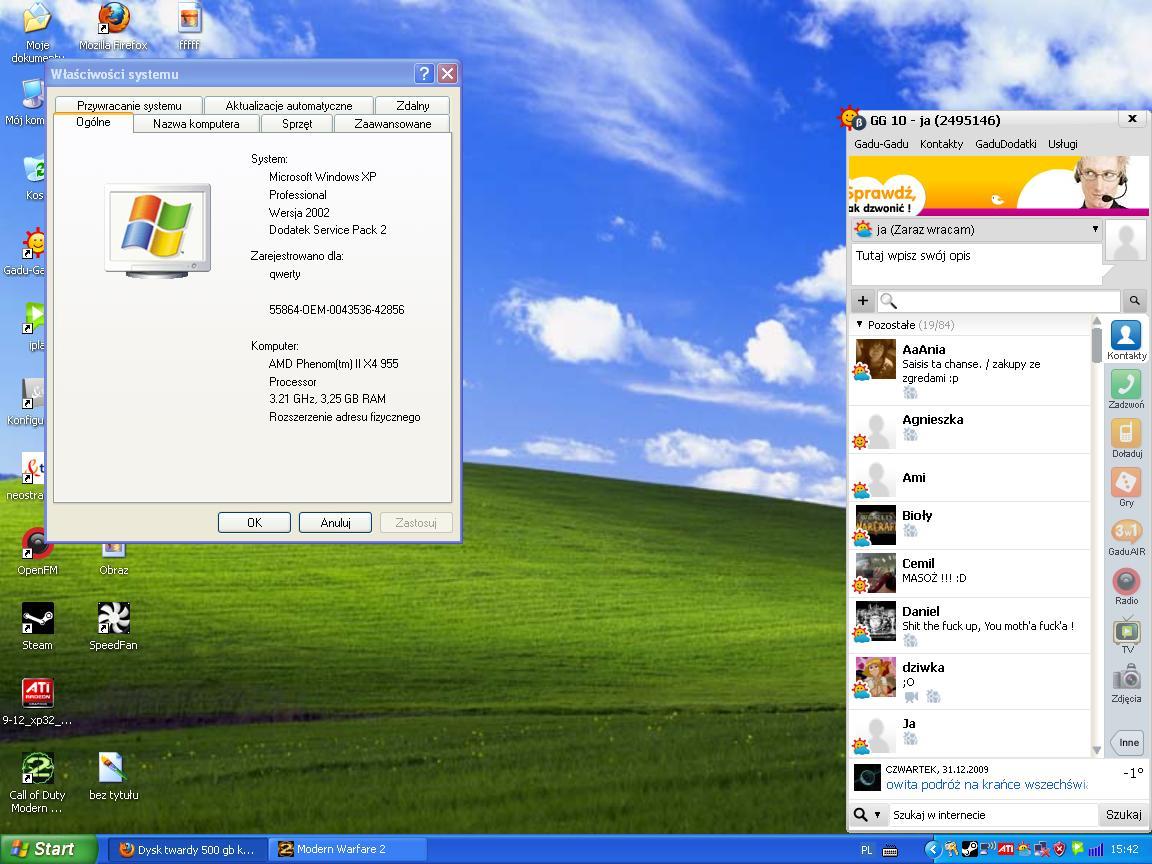Image resolution: width=1152 pixels, height=864 pixels.
Task: Select contact Bioły in the list
Action: (x=970, y=525)
